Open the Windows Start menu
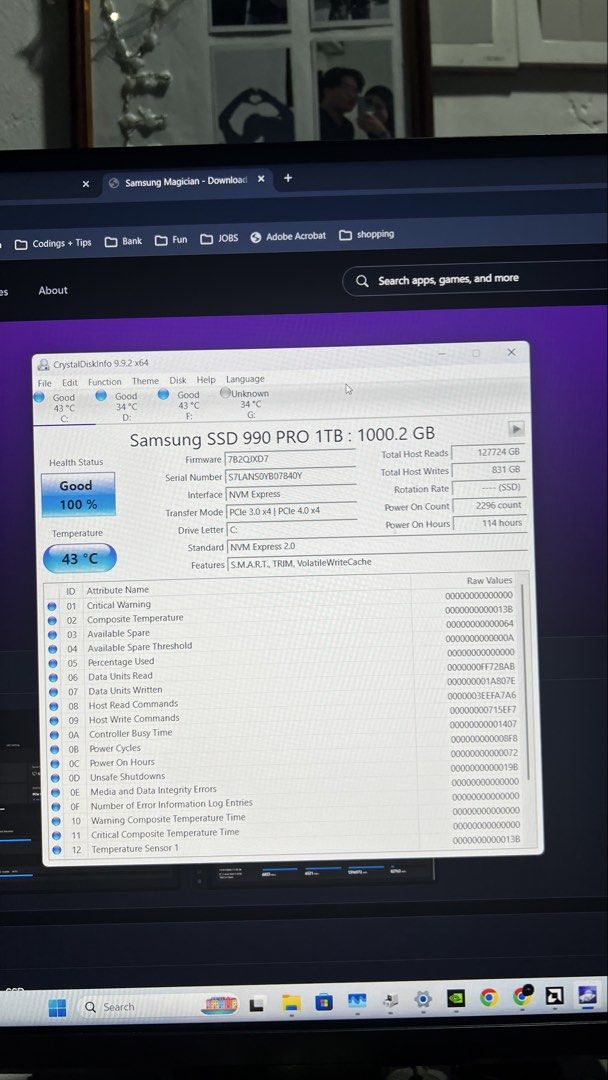Viewport: 608px width, 1080px height. pos(57,1008)
